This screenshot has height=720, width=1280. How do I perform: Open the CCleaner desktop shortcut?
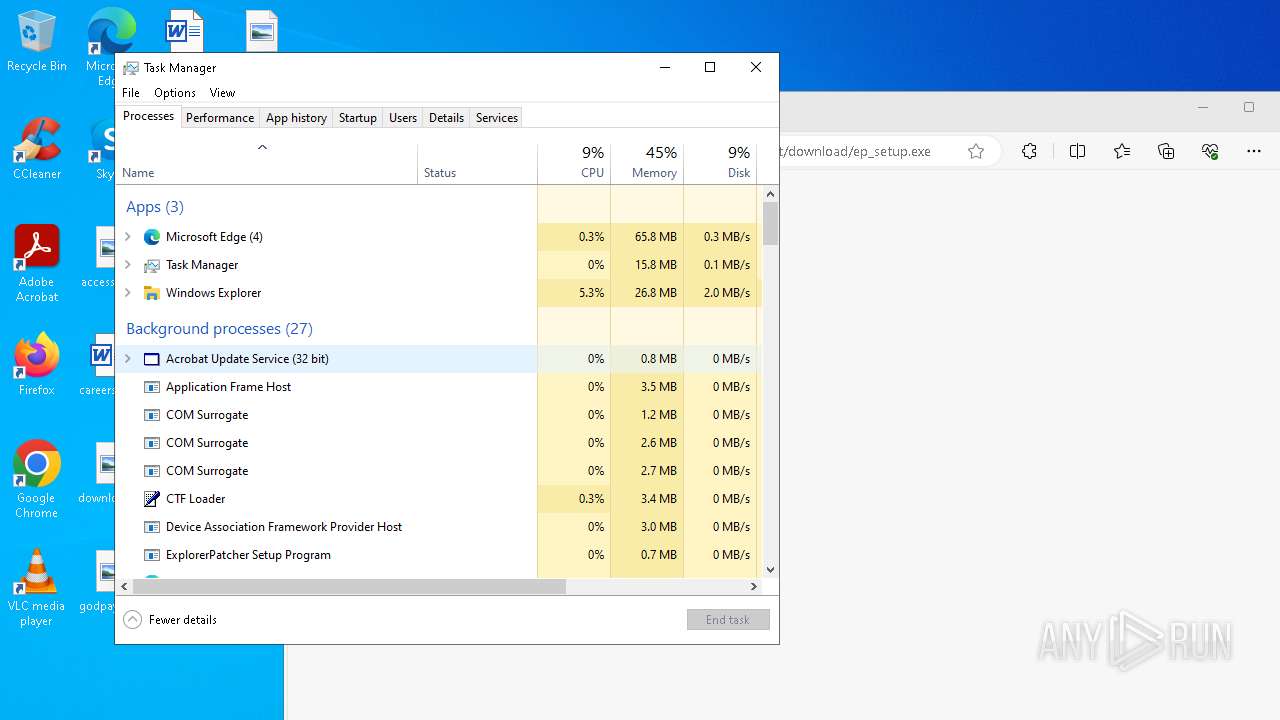tap(36, 149)
